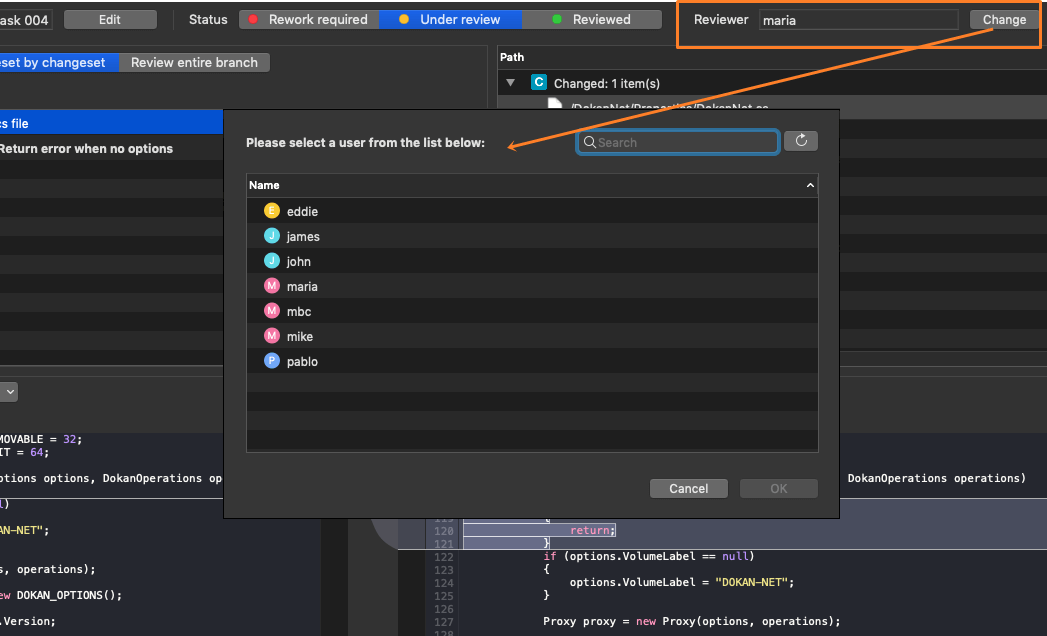
Task: Set status to Reviewed
Action: [592, 19]
